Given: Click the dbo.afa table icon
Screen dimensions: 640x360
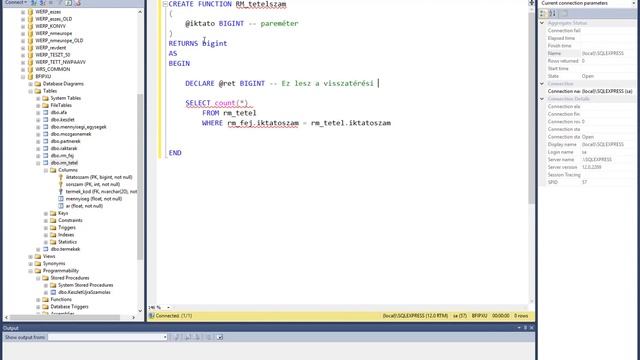Looking at the screenshot, I should [x=46, y=112].
